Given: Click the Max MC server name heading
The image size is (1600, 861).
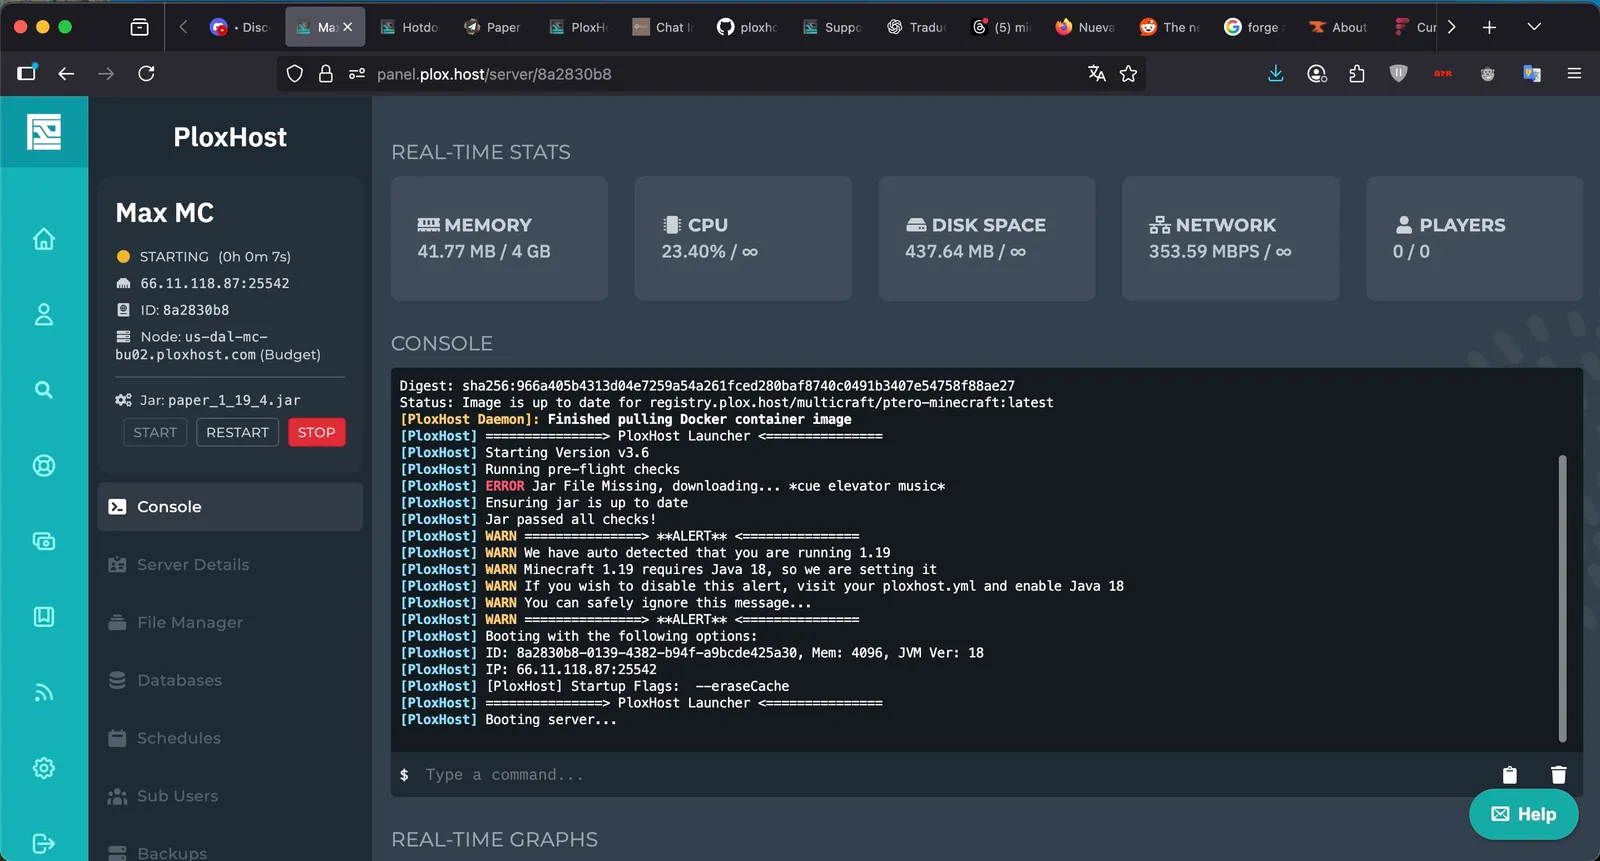Looking at the screenshot, I should coord(165,213).
